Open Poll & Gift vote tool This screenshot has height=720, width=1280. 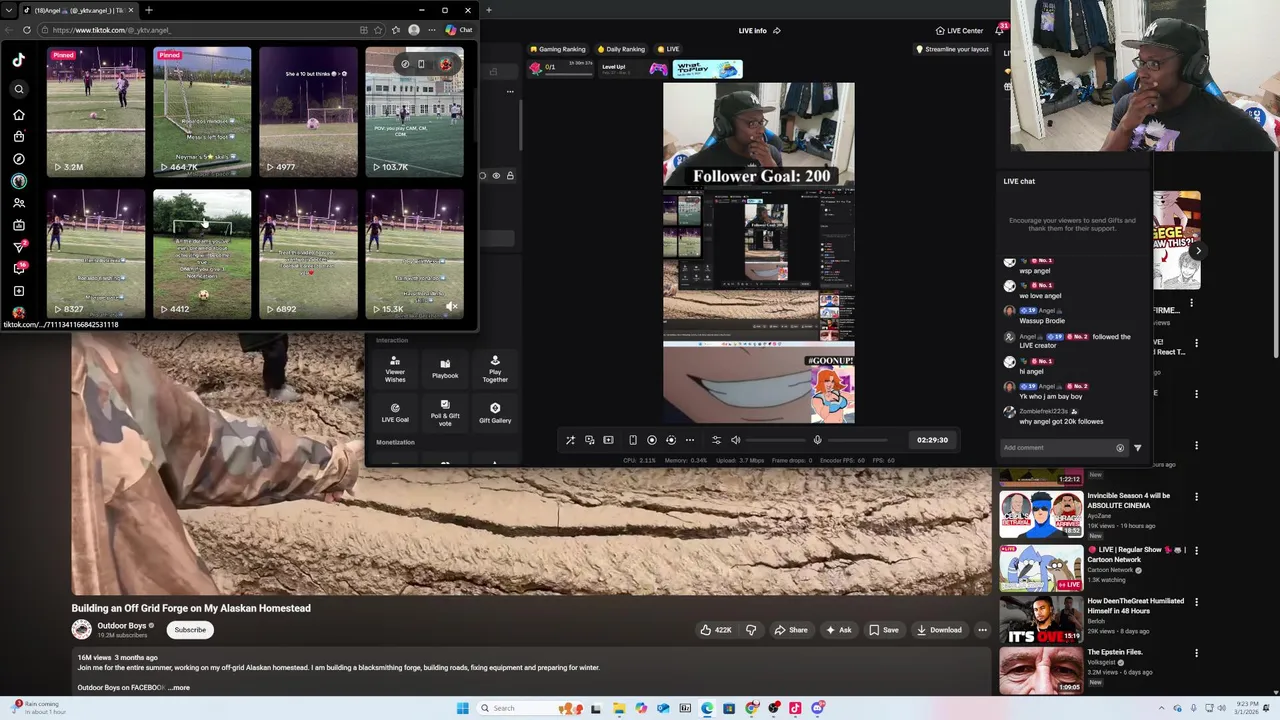point(445,413)
